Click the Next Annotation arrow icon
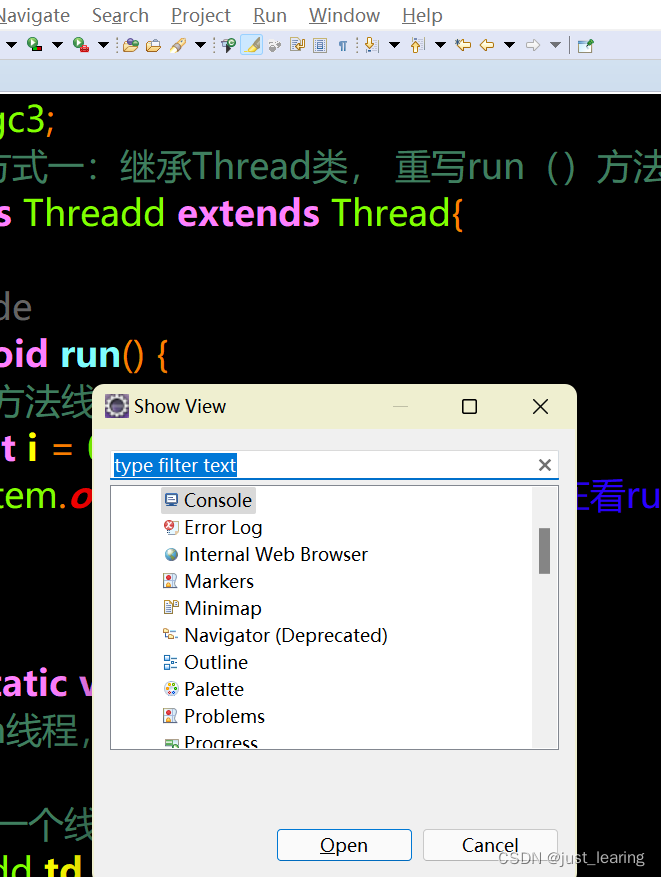The height and width of the screenshot is (877, 661). click(x=371, y=45)
